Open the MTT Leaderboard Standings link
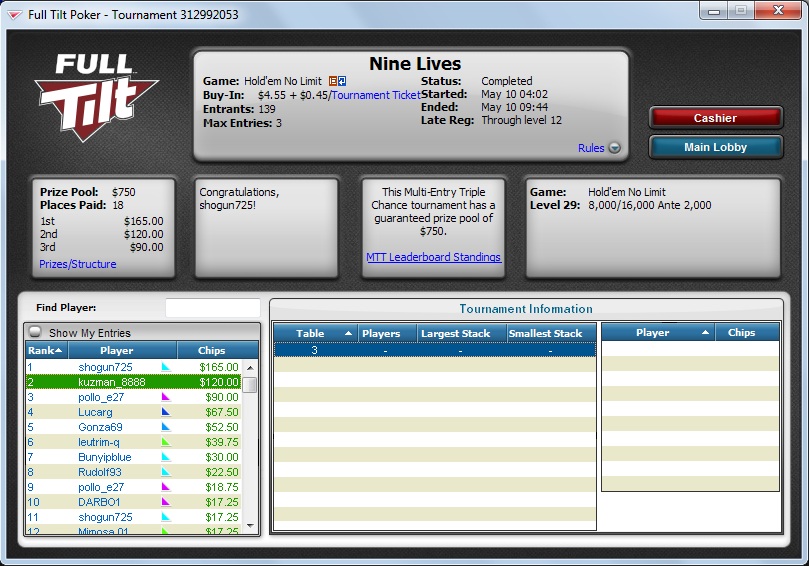This screenshot has height=566, width=809. pyautogui.click(x=433, y=257)
